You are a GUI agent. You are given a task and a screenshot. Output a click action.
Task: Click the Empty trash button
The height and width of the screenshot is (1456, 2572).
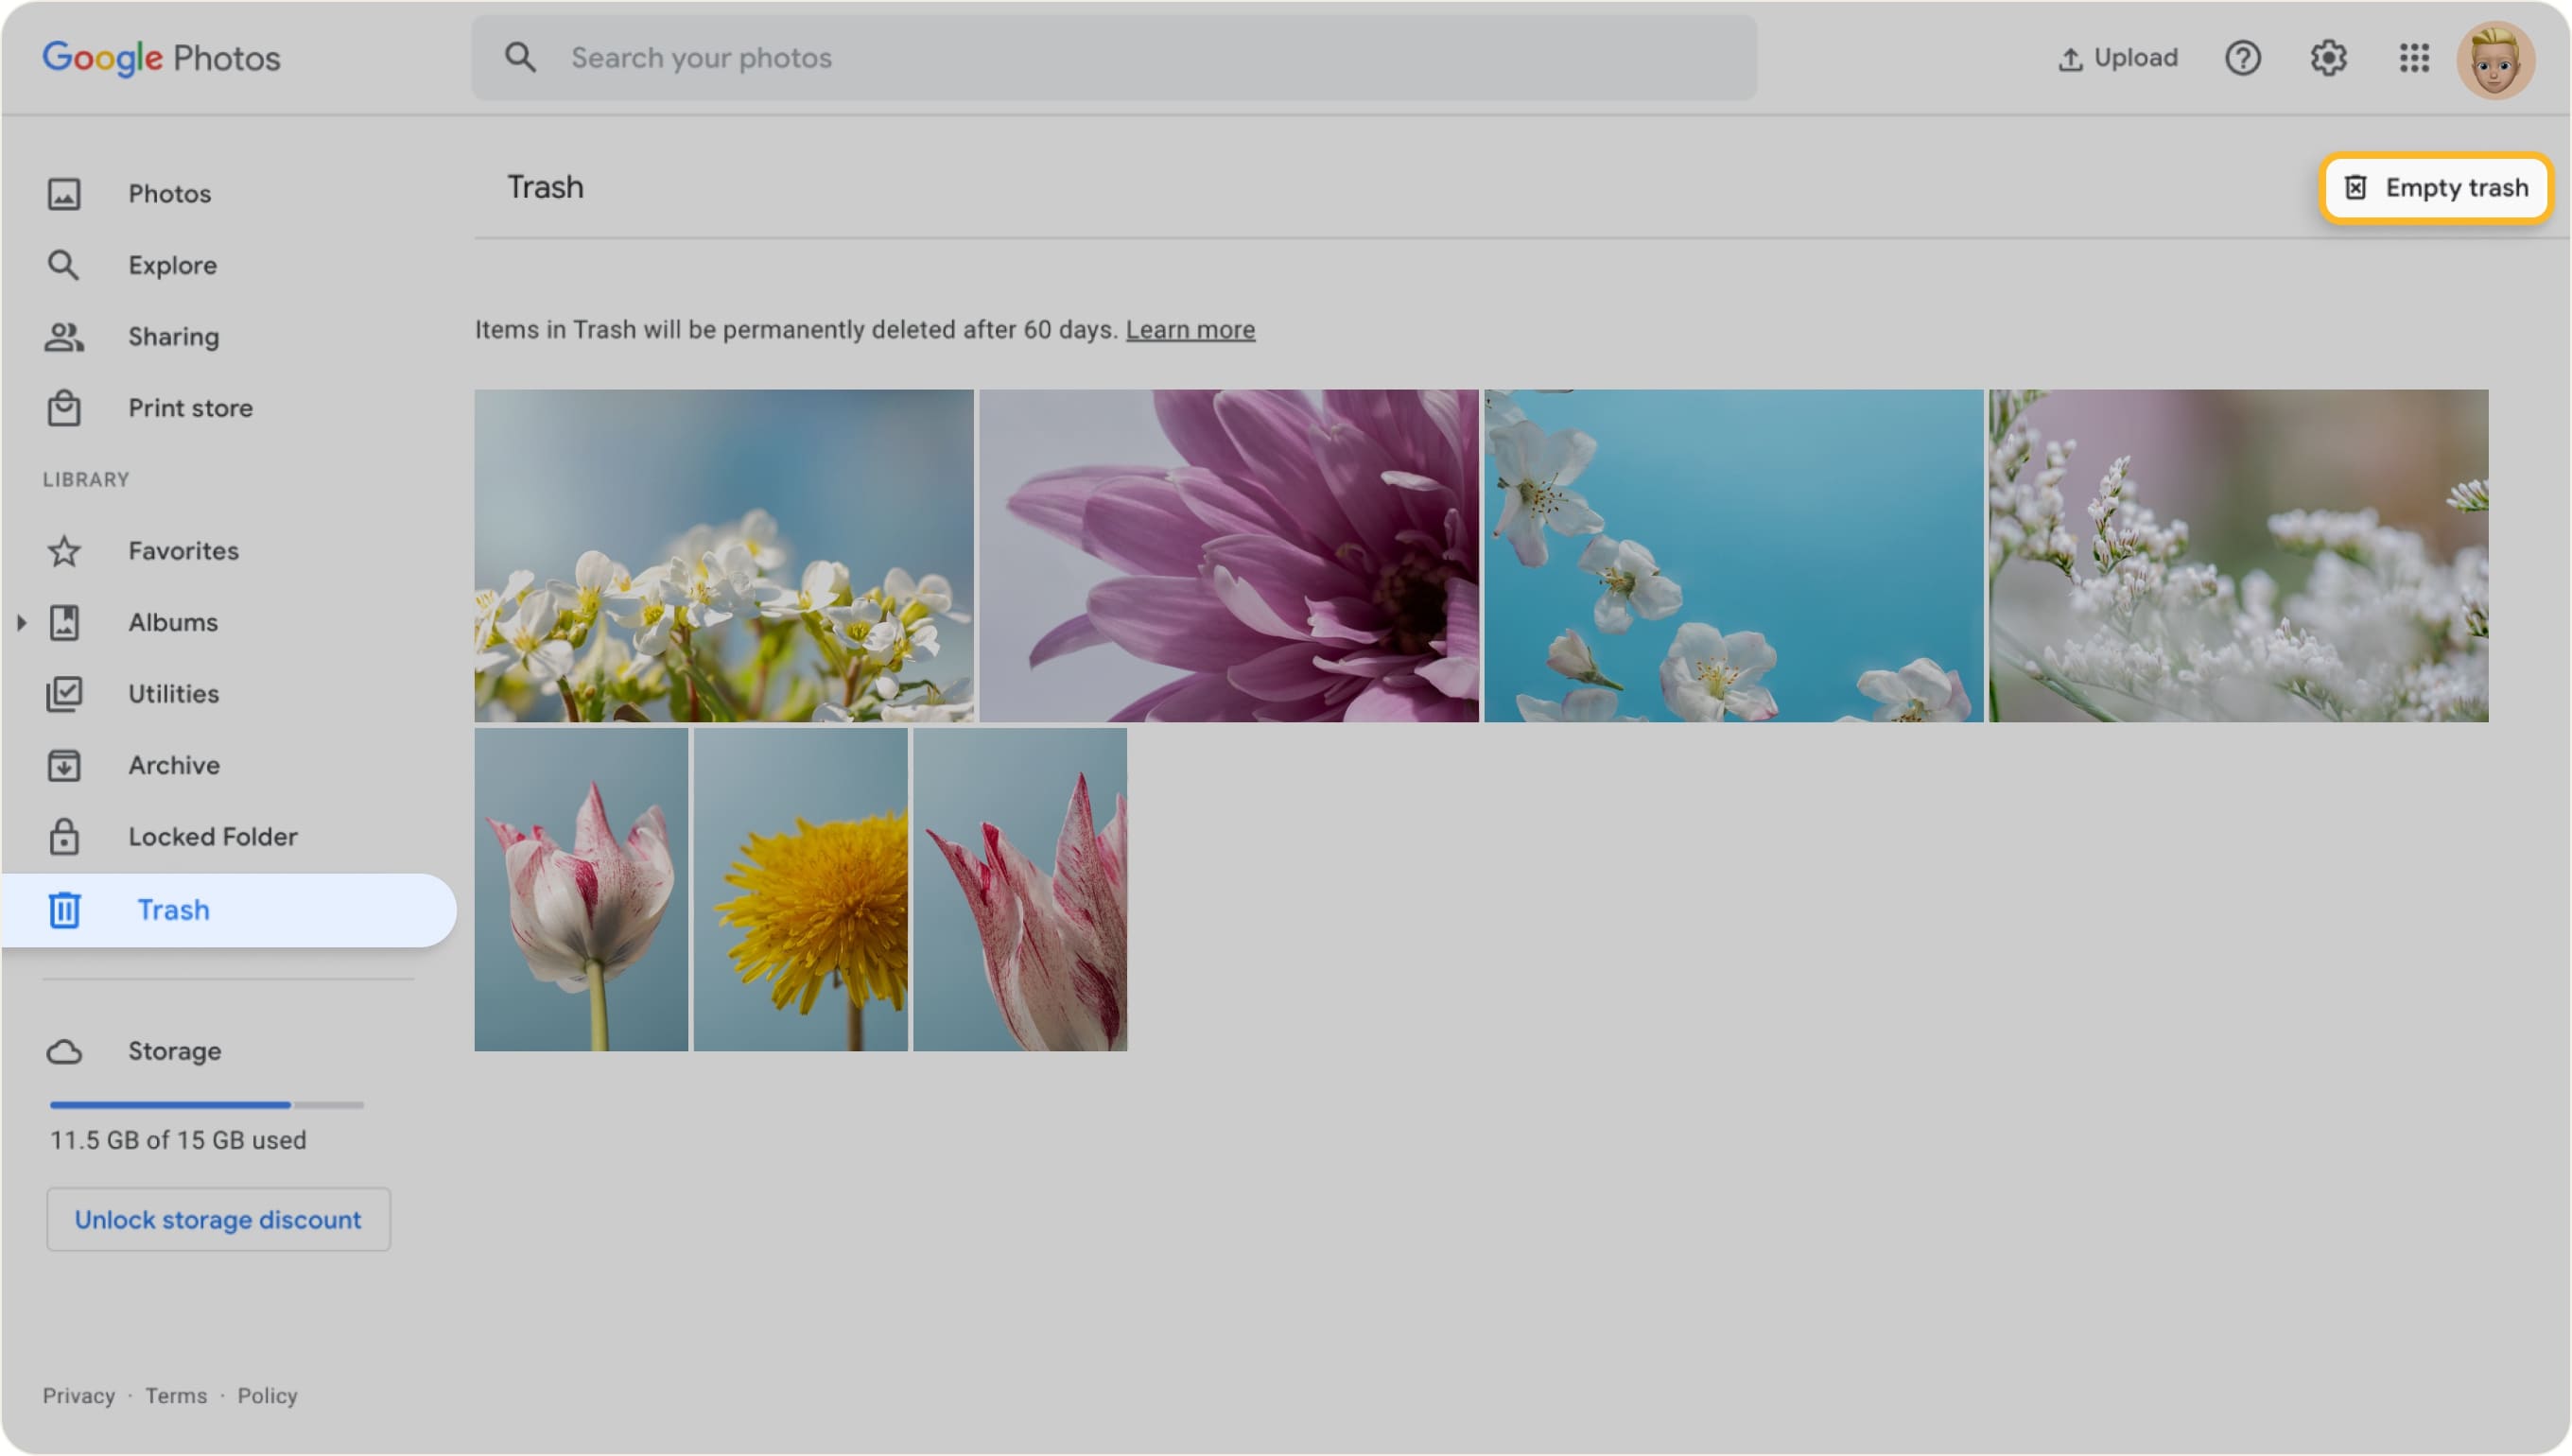(2437, 187)
